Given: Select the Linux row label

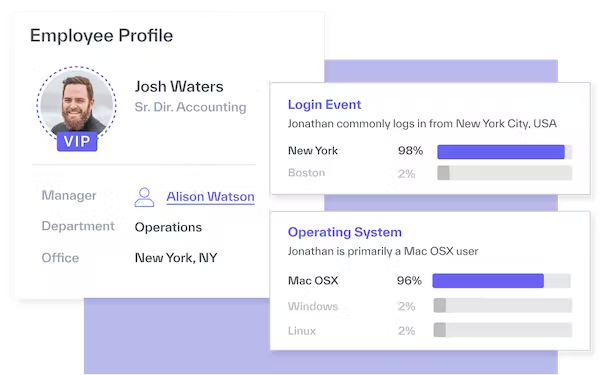Looking at the screenshot, I should [x=302, y=331].
